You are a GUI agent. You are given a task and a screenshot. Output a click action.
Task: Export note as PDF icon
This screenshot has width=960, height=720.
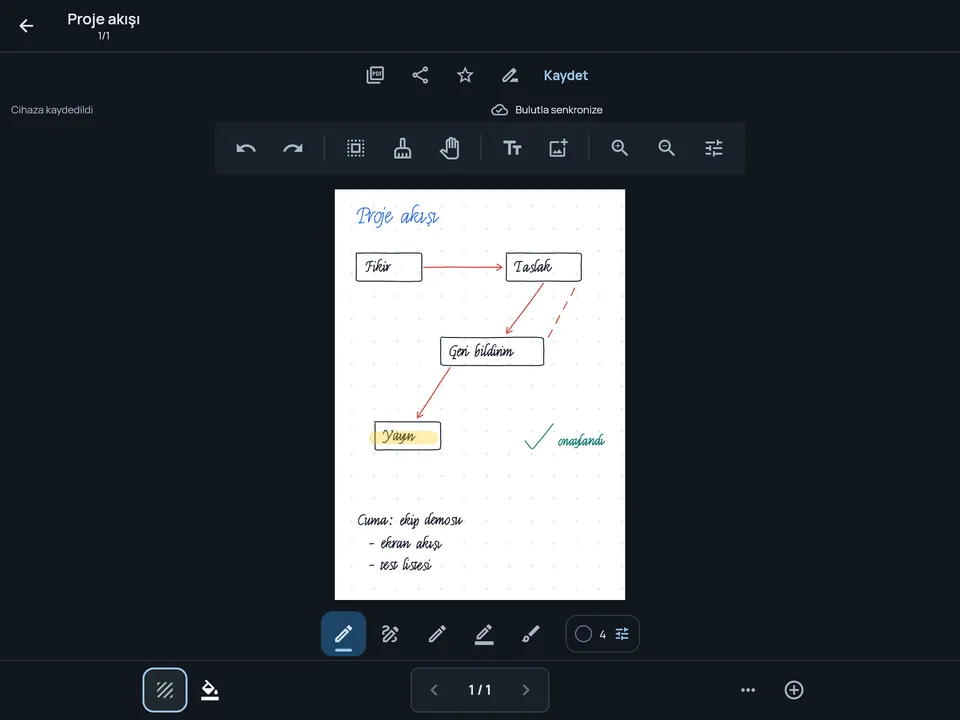[375, 75]
